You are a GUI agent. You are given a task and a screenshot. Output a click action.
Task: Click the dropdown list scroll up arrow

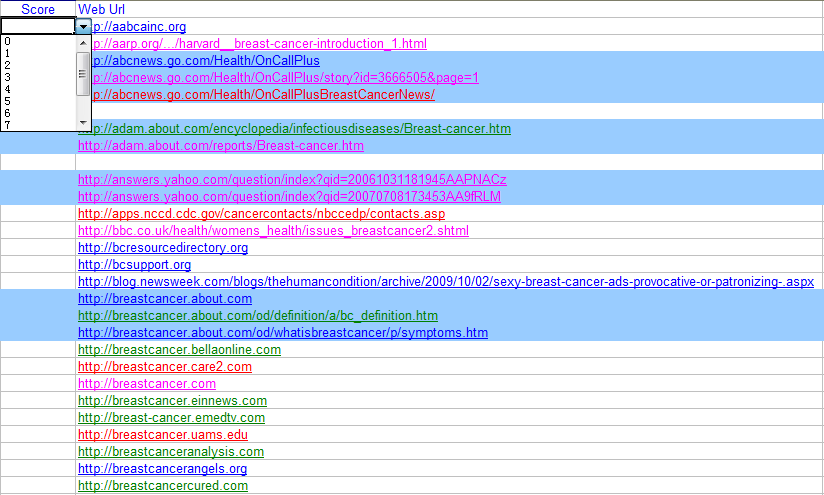point(83,43)
